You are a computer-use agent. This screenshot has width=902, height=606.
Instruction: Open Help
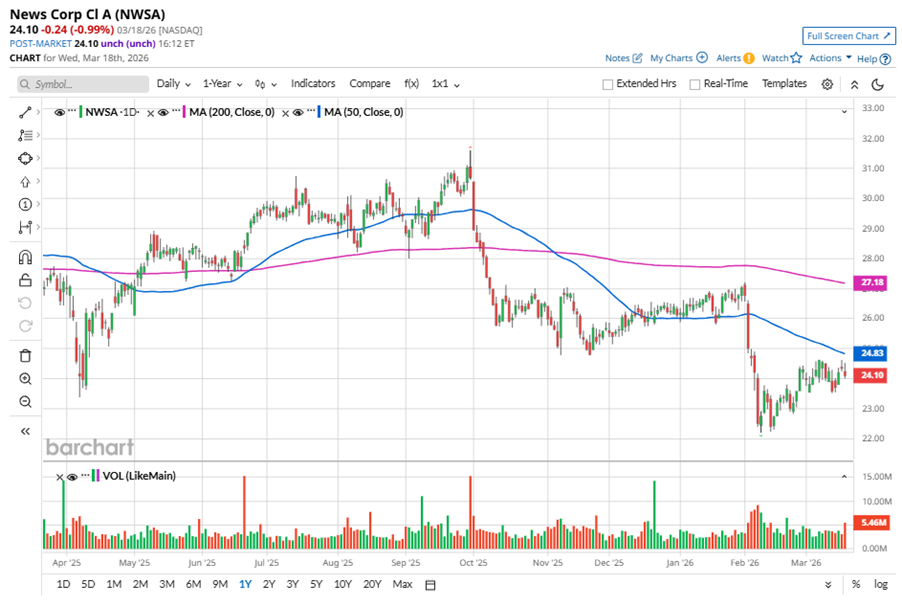874,59
